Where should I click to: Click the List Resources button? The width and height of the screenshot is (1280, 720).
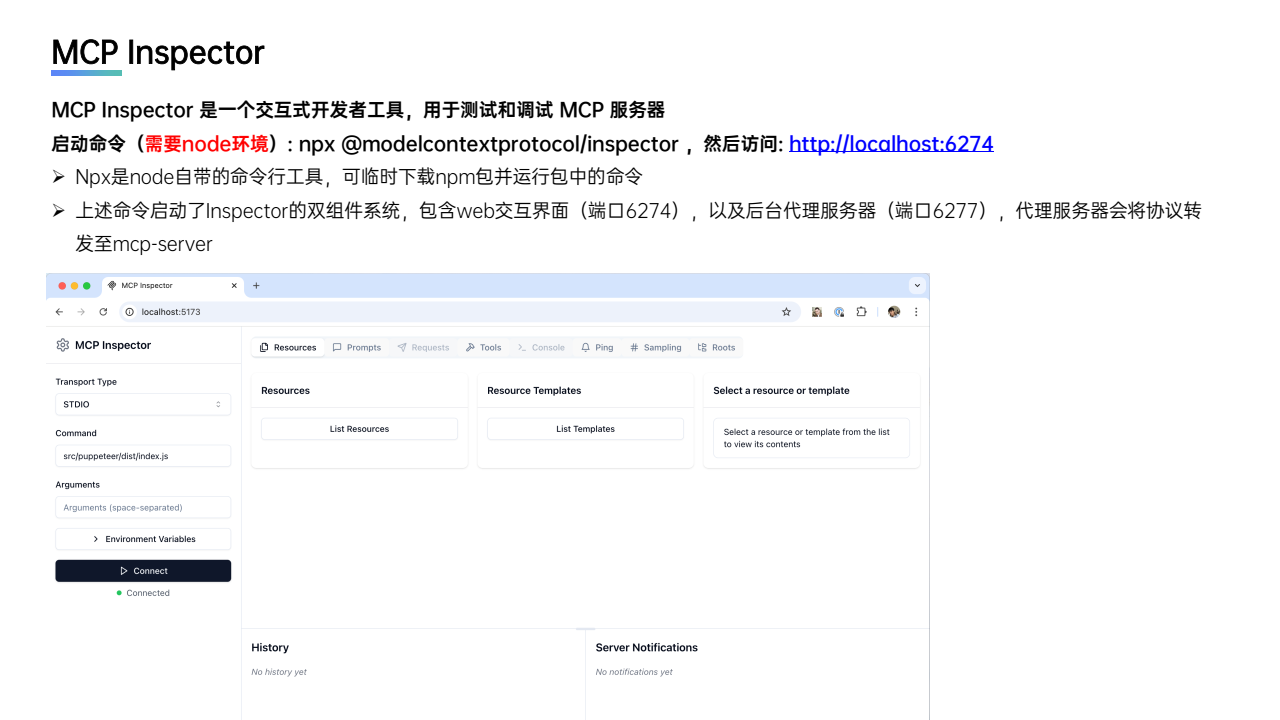click(359, 429)
